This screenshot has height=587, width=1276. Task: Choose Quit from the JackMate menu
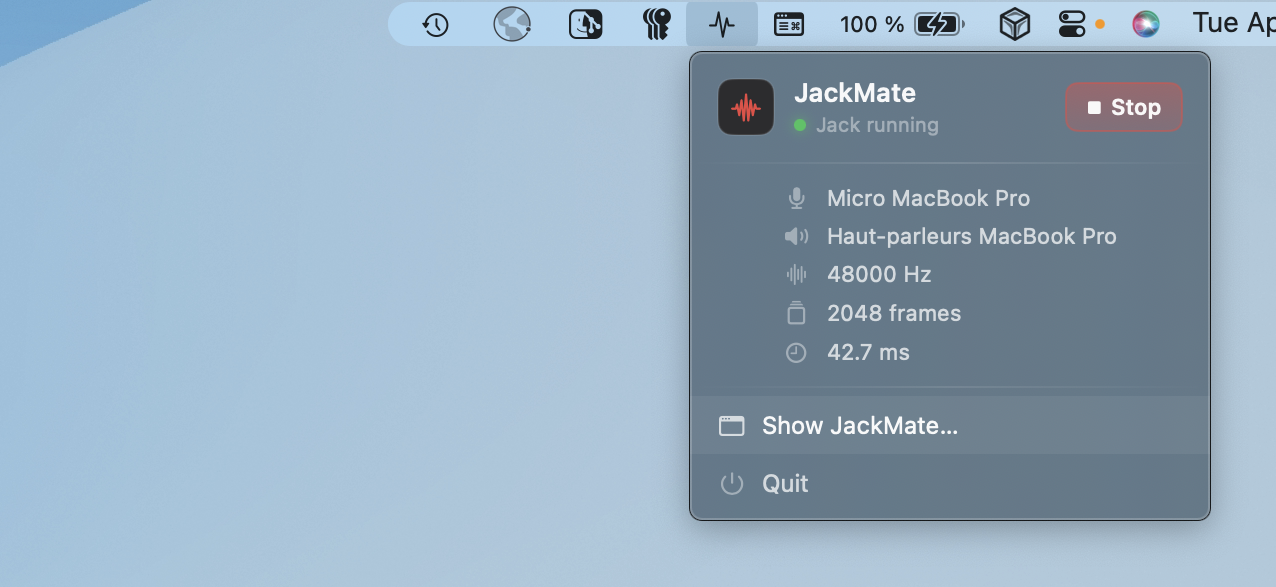click(785, 484)
